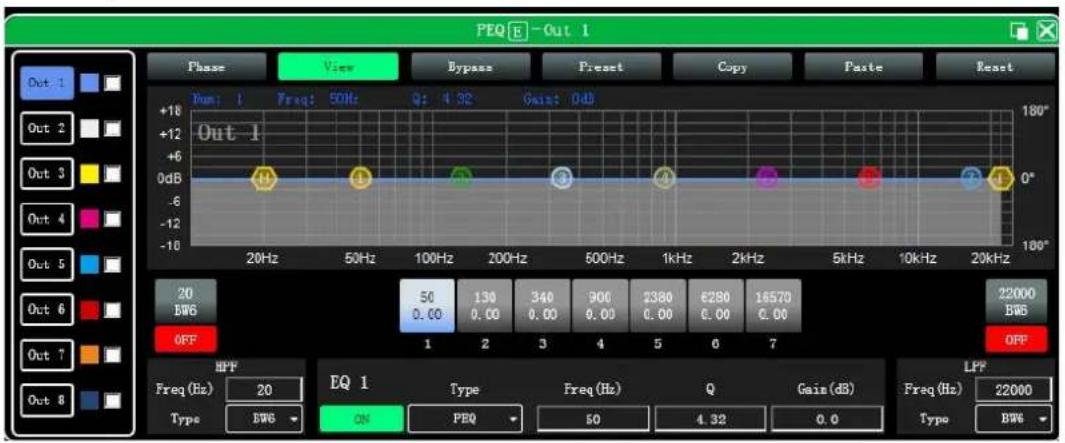
Task: Tick the checkbox next to Out 5
Action: coord(113,264)
